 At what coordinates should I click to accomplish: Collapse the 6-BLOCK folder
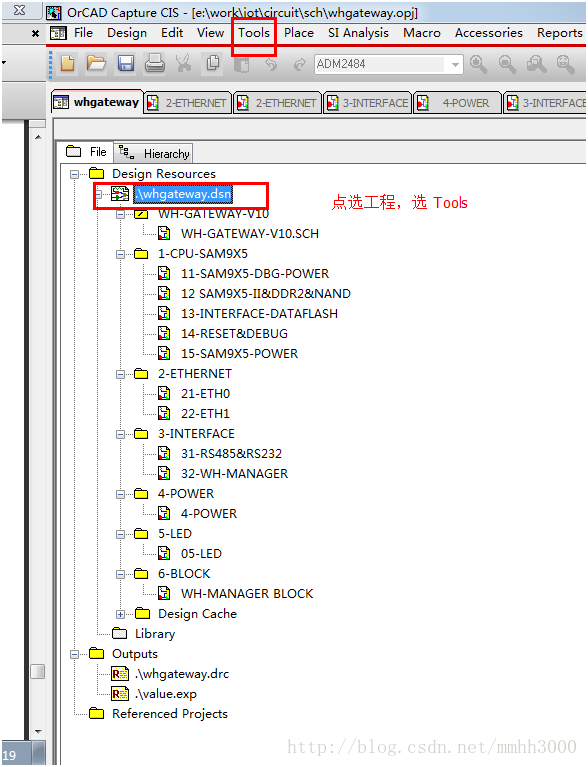[x=120, y=574]
